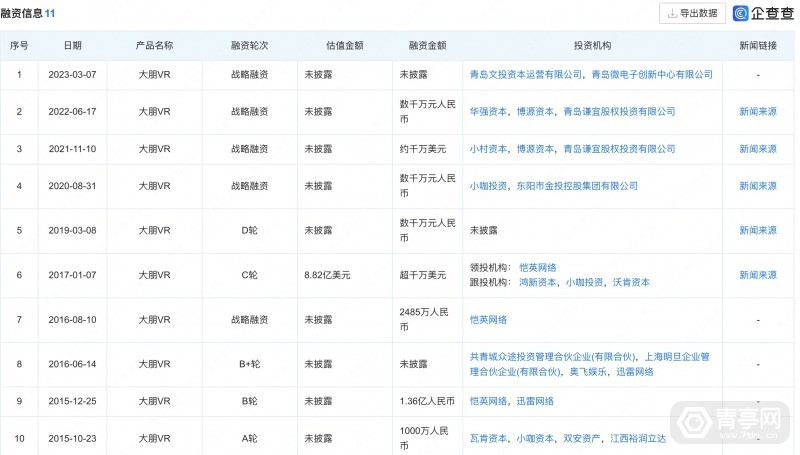
Task: Open 新闻来源 link for 2022-06-17 row
Action: click(x=758, y=112)
